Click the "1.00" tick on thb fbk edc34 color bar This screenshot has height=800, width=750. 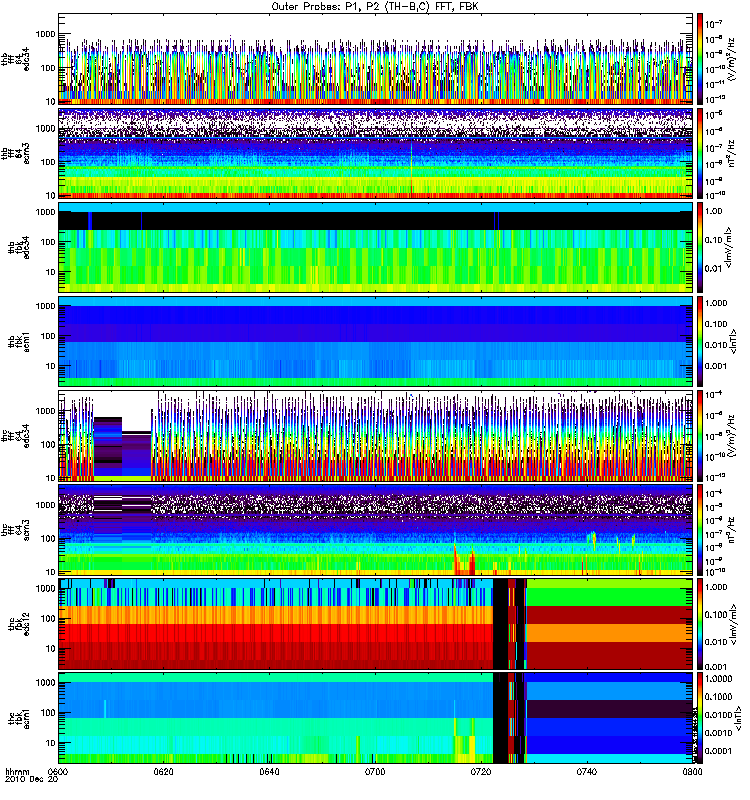click(713, 211)
